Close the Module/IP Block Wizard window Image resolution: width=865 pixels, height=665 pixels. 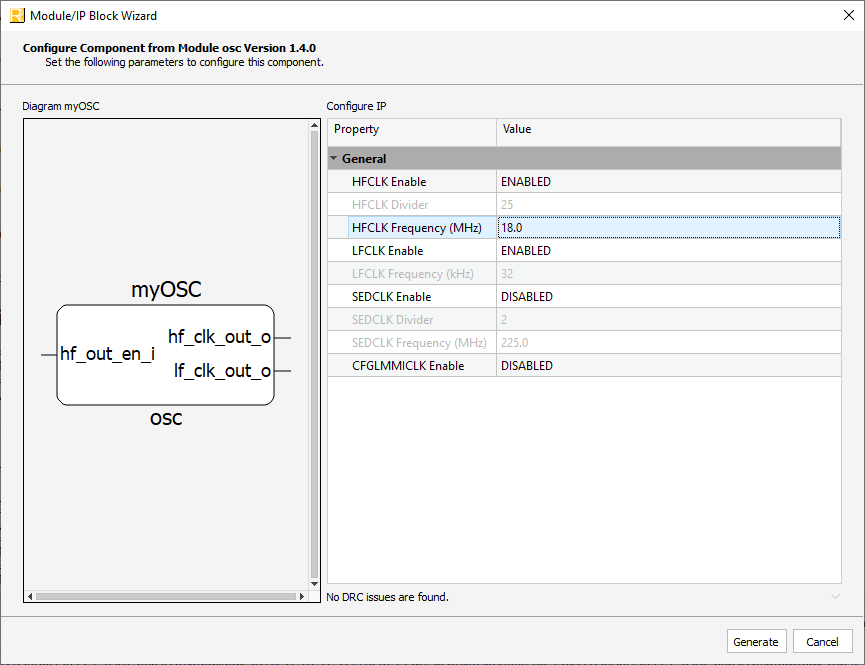pos(848,15)
